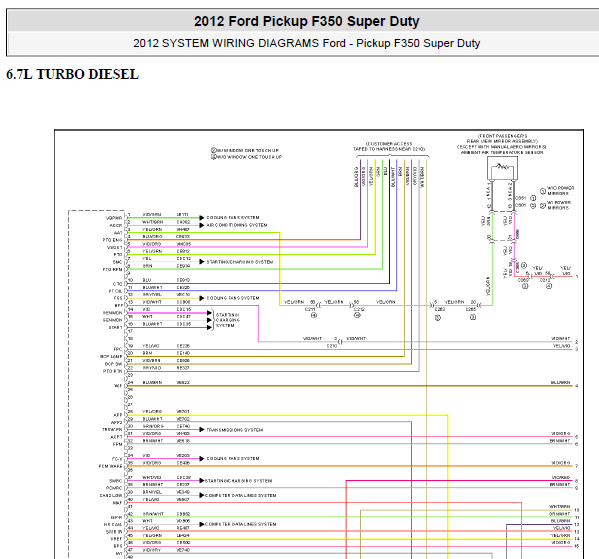The height and width of the screenshot is (559, 599).
Task: Select the '6.7L TURBO DIESEL' heading
Action: click(73, 74)
